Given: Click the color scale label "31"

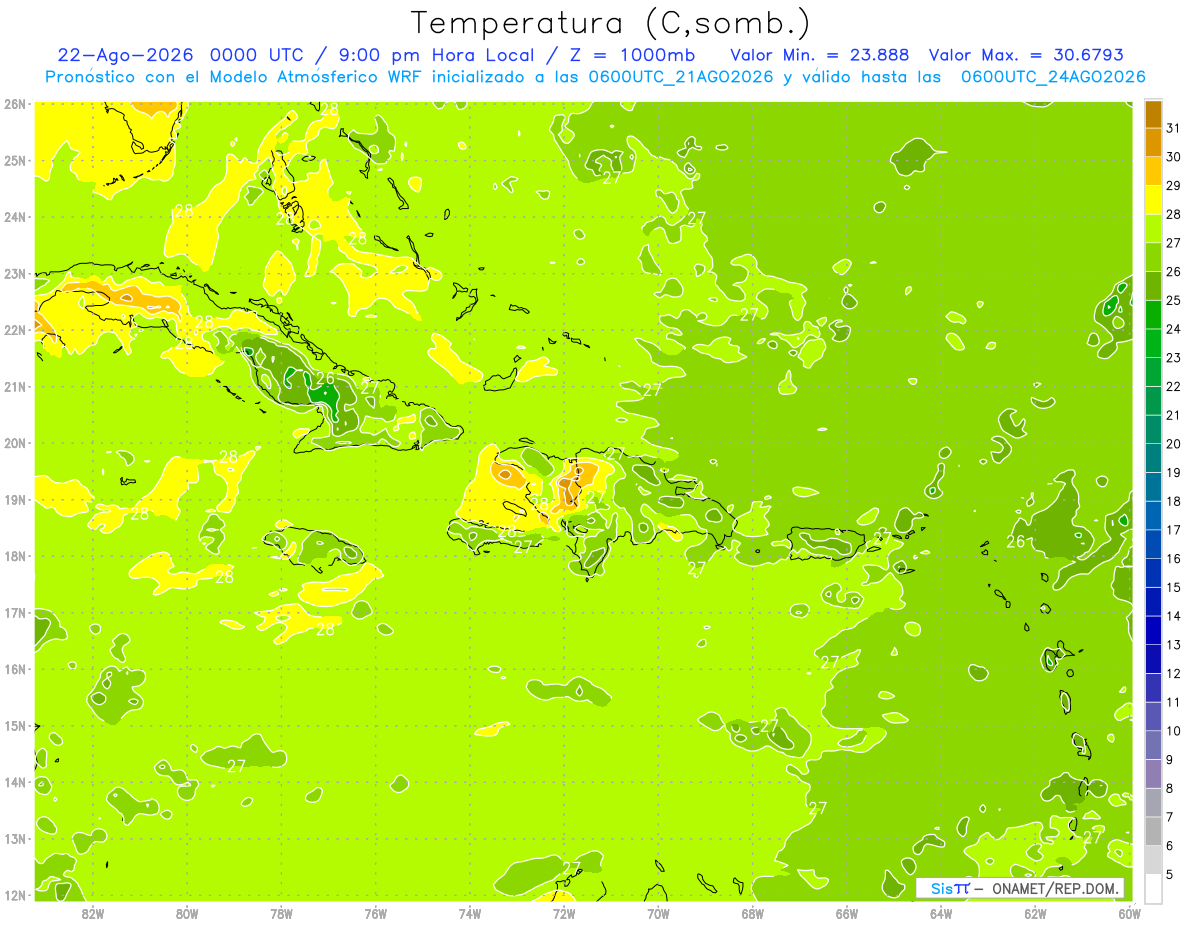Looking at the screenshot, I should coord(1173,128).
